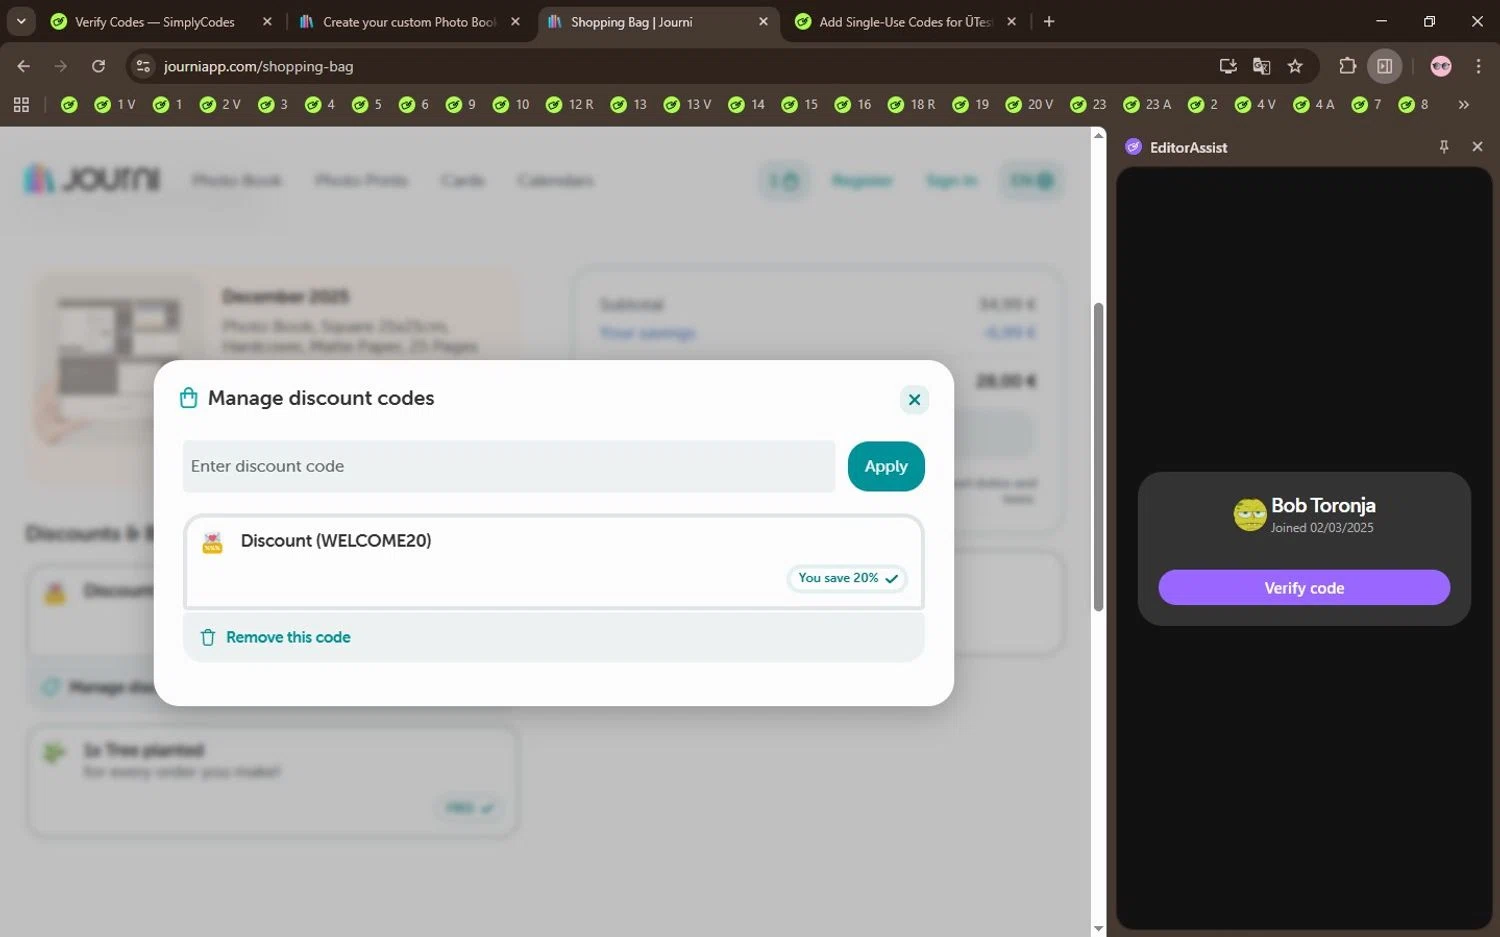
Task: Open the Extensions puzzle menu
Action: pyautogui.click(x=1347, y=66)
